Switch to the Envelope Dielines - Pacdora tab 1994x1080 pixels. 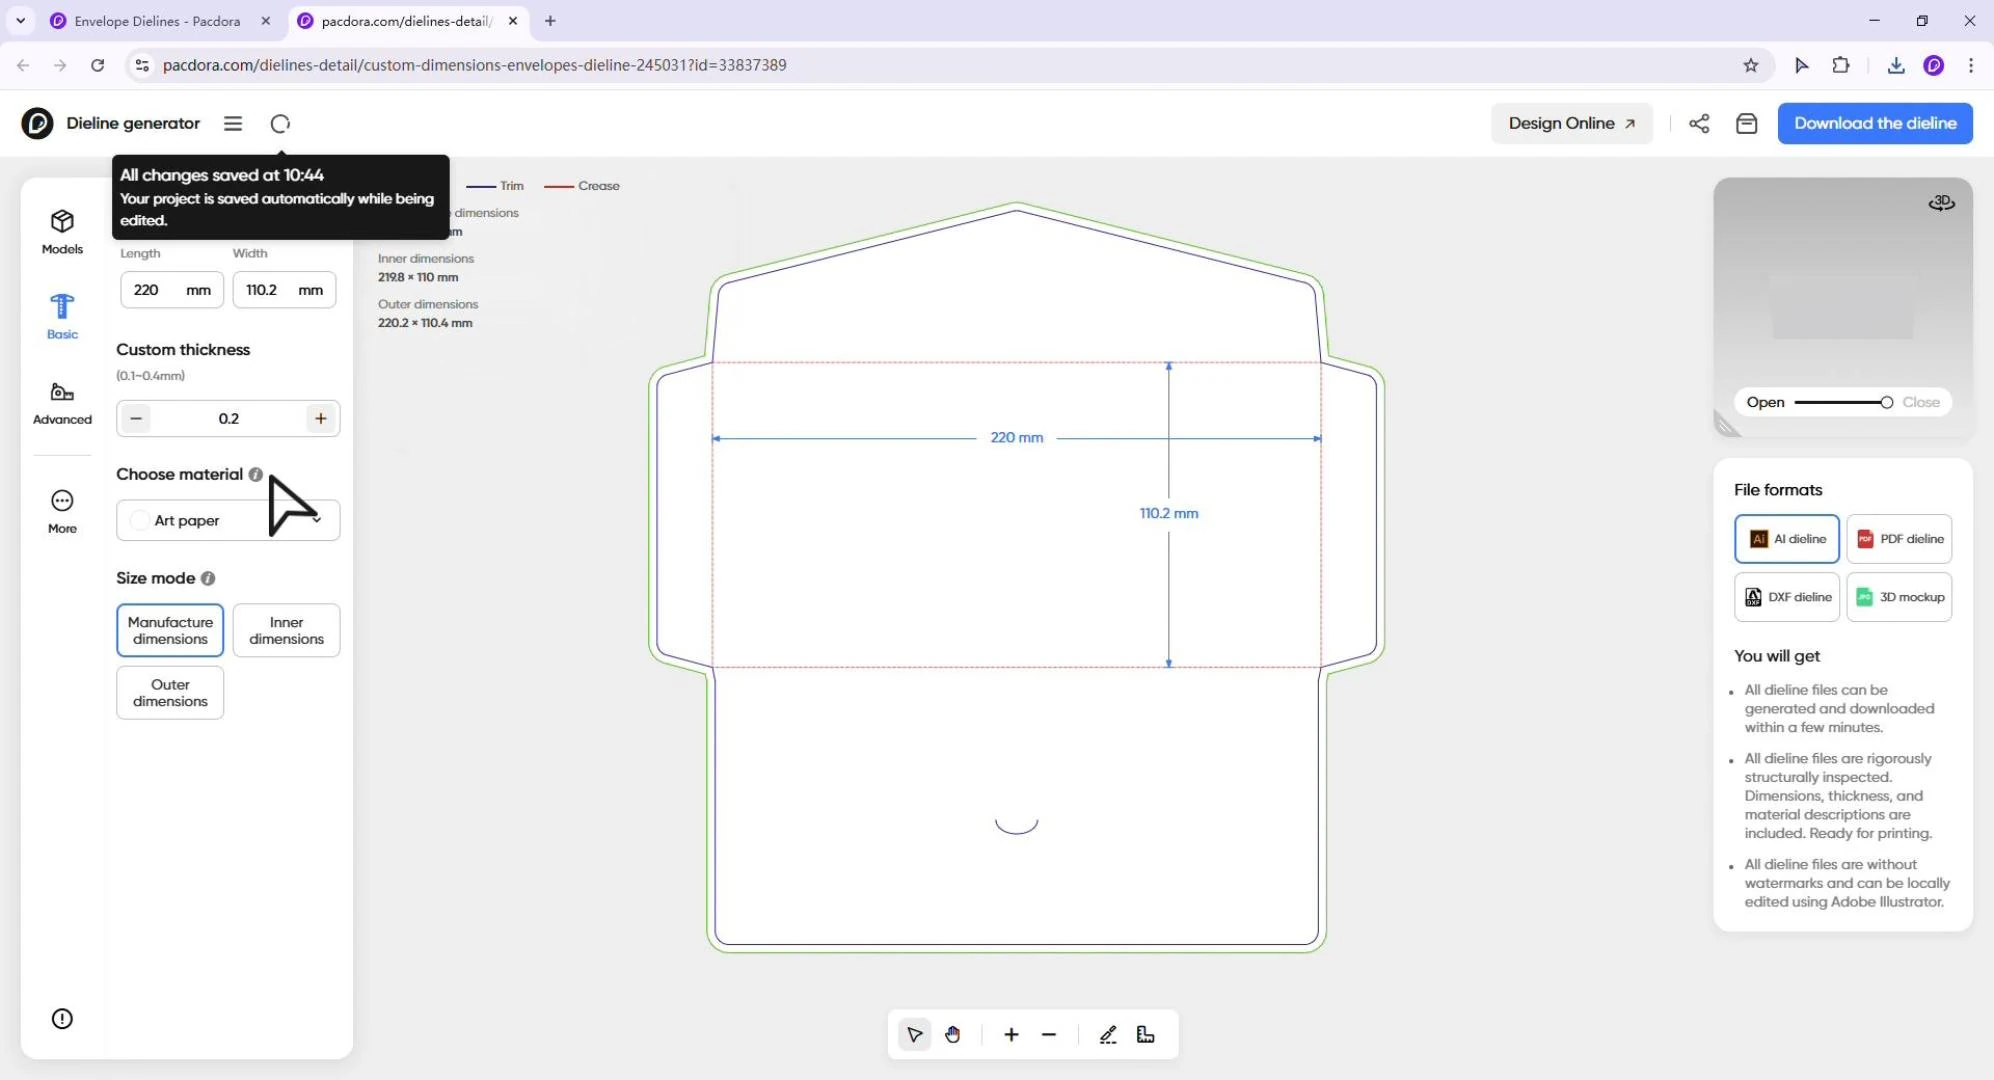coord(160,21)
